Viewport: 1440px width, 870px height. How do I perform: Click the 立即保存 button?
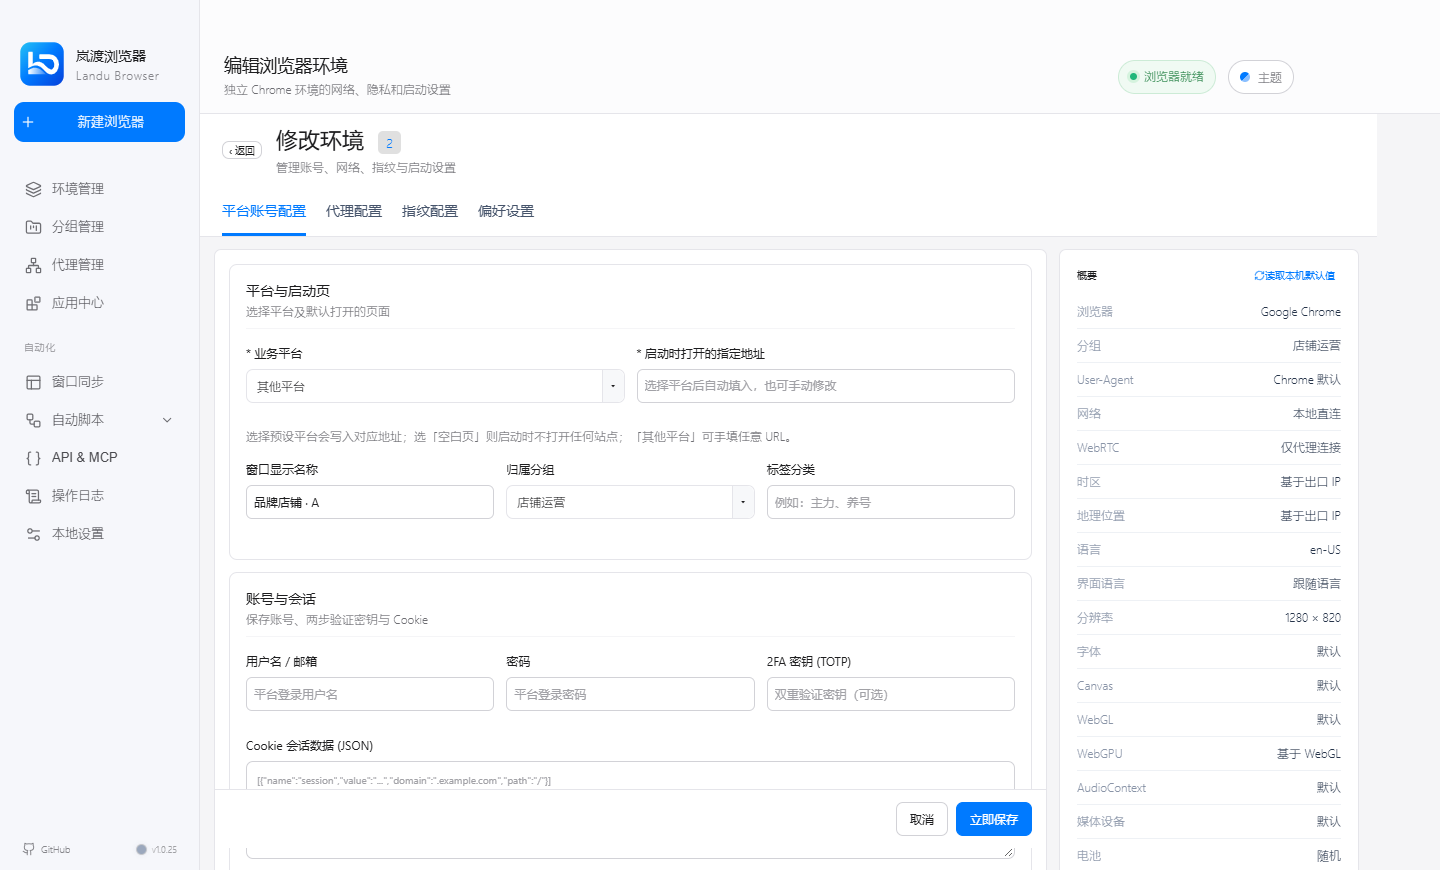[x=994, y=819]
